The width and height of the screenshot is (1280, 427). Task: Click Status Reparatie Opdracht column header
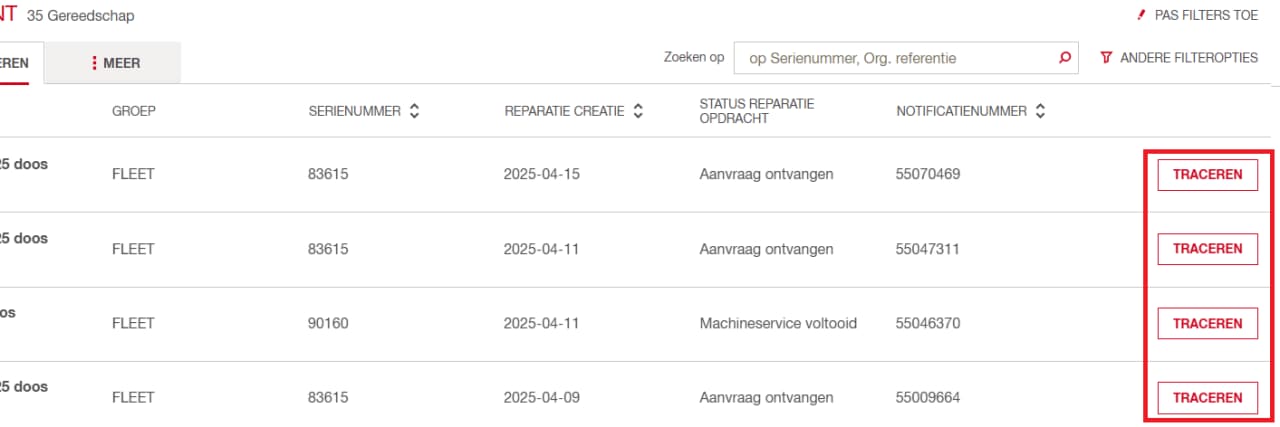(x=757, y=111)
